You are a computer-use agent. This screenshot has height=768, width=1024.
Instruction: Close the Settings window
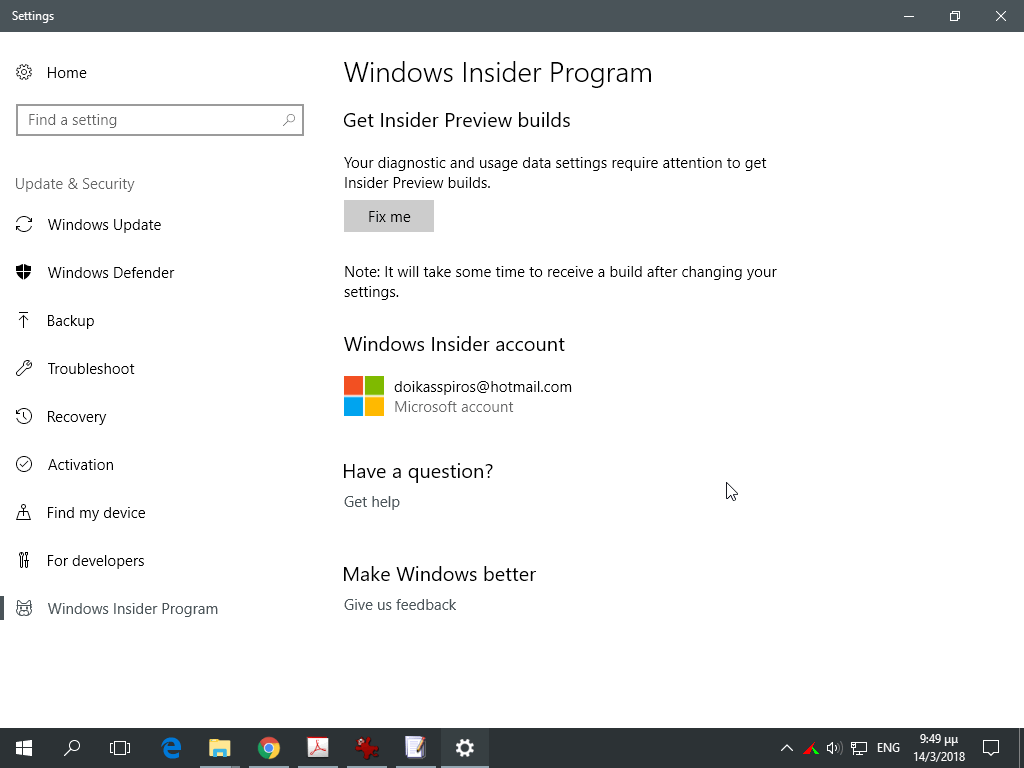[x=1000, y=16]
